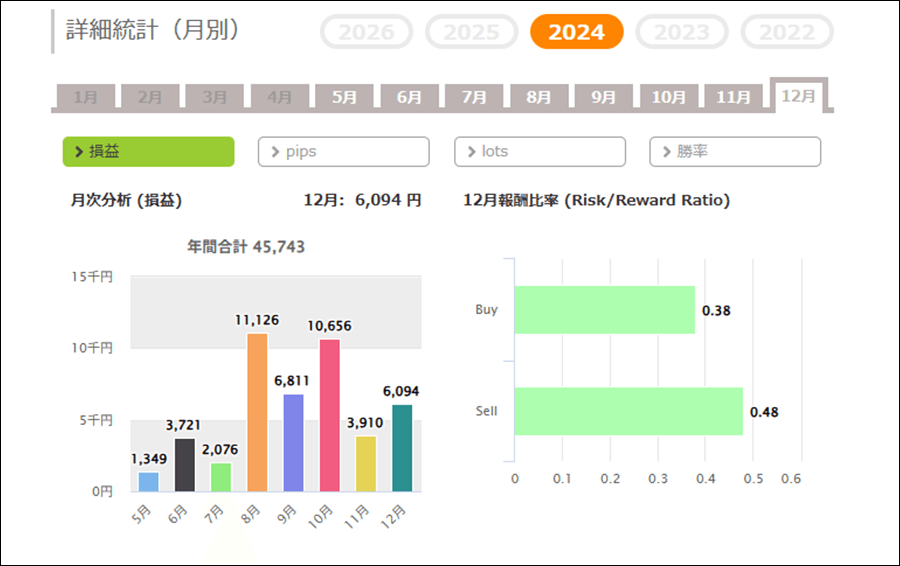This screenshot has width=900, height=566.
Task: Show the lots statistics
Action: tap(539, 152)
